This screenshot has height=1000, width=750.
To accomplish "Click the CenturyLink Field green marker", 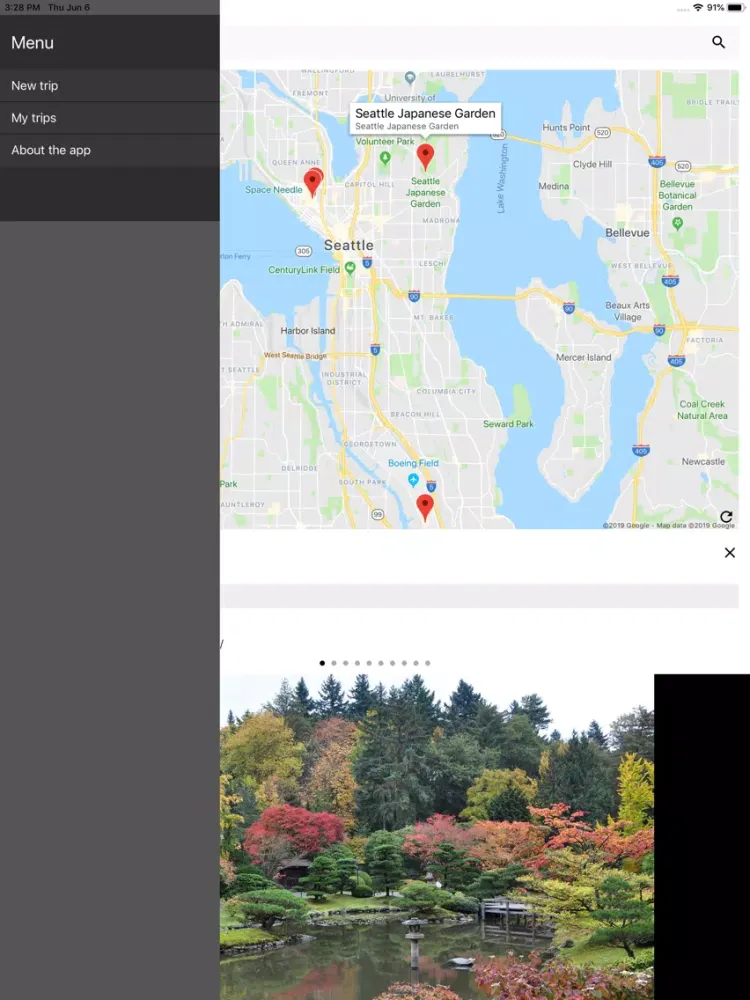I will click(350, 268).
